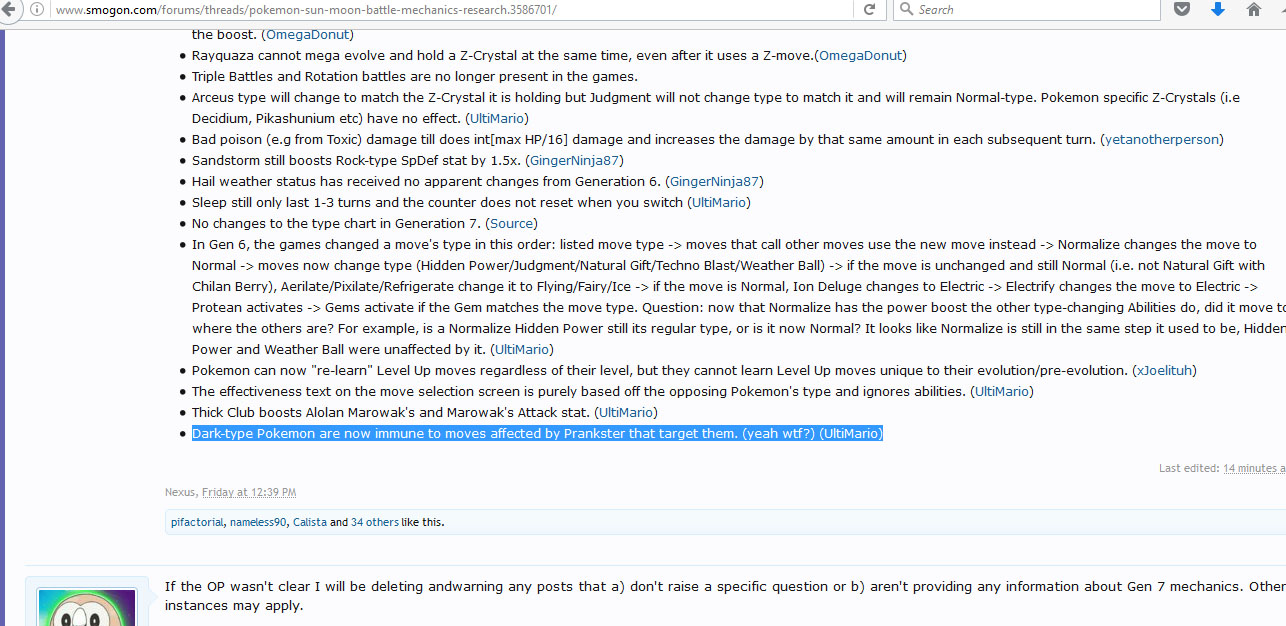Open GingerNinja87 link on Sandstorm line
This screenshot has width=1286, height=626.
click(x=575, y=160)
